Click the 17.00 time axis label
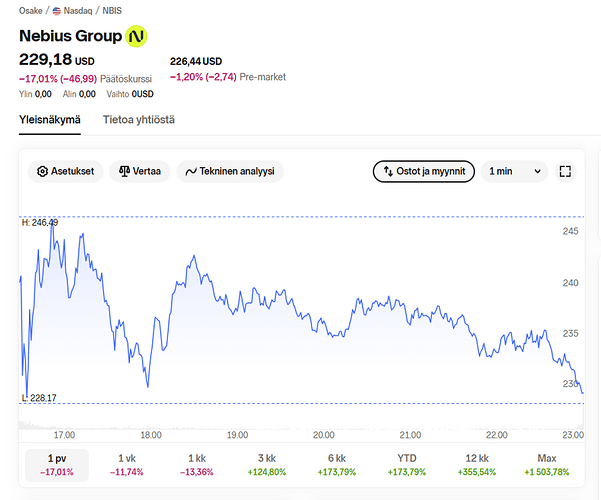 pos(64,435)
